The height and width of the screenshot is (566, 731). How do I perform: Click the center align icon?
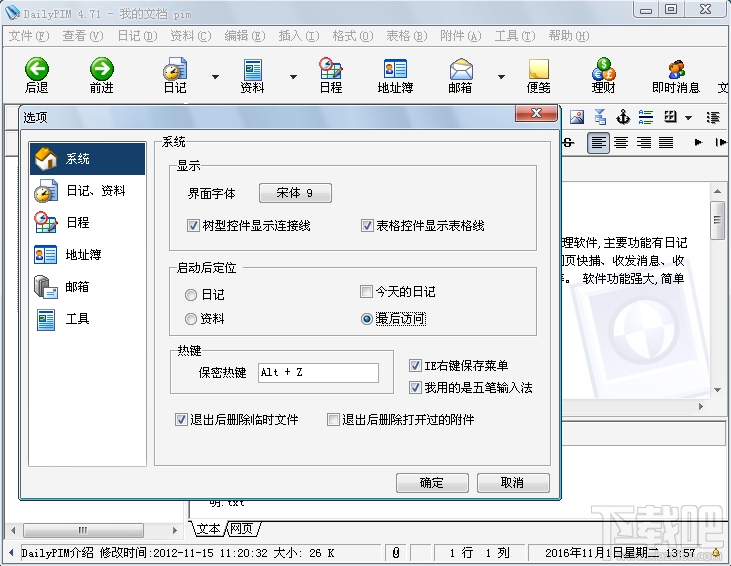point(621,142)
